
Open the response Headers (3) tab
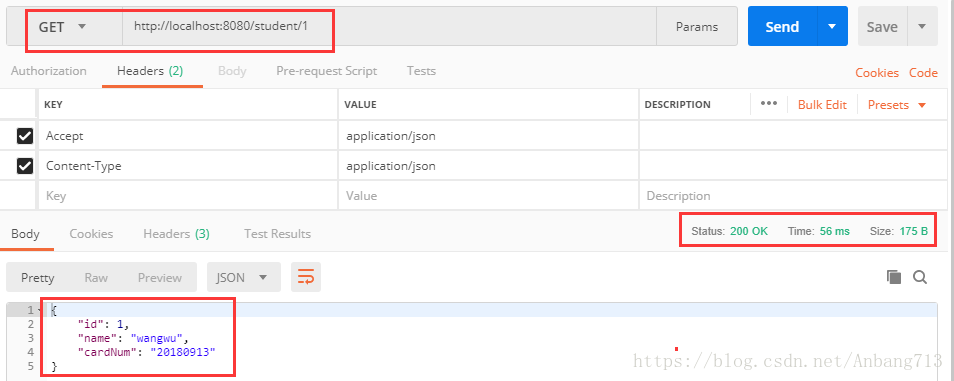pyautogui.click(x=176, y=234)
